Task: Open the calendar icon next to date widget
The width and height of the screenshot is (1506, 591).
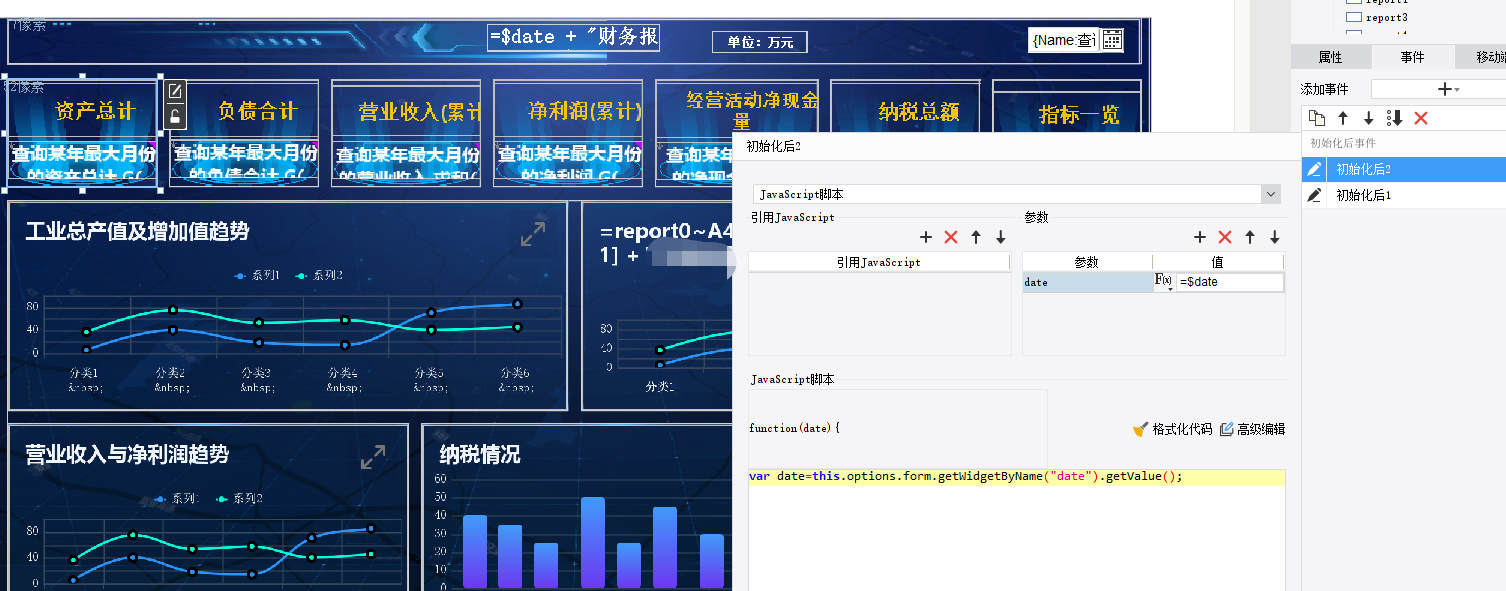Action: [x=1112, y=40]
